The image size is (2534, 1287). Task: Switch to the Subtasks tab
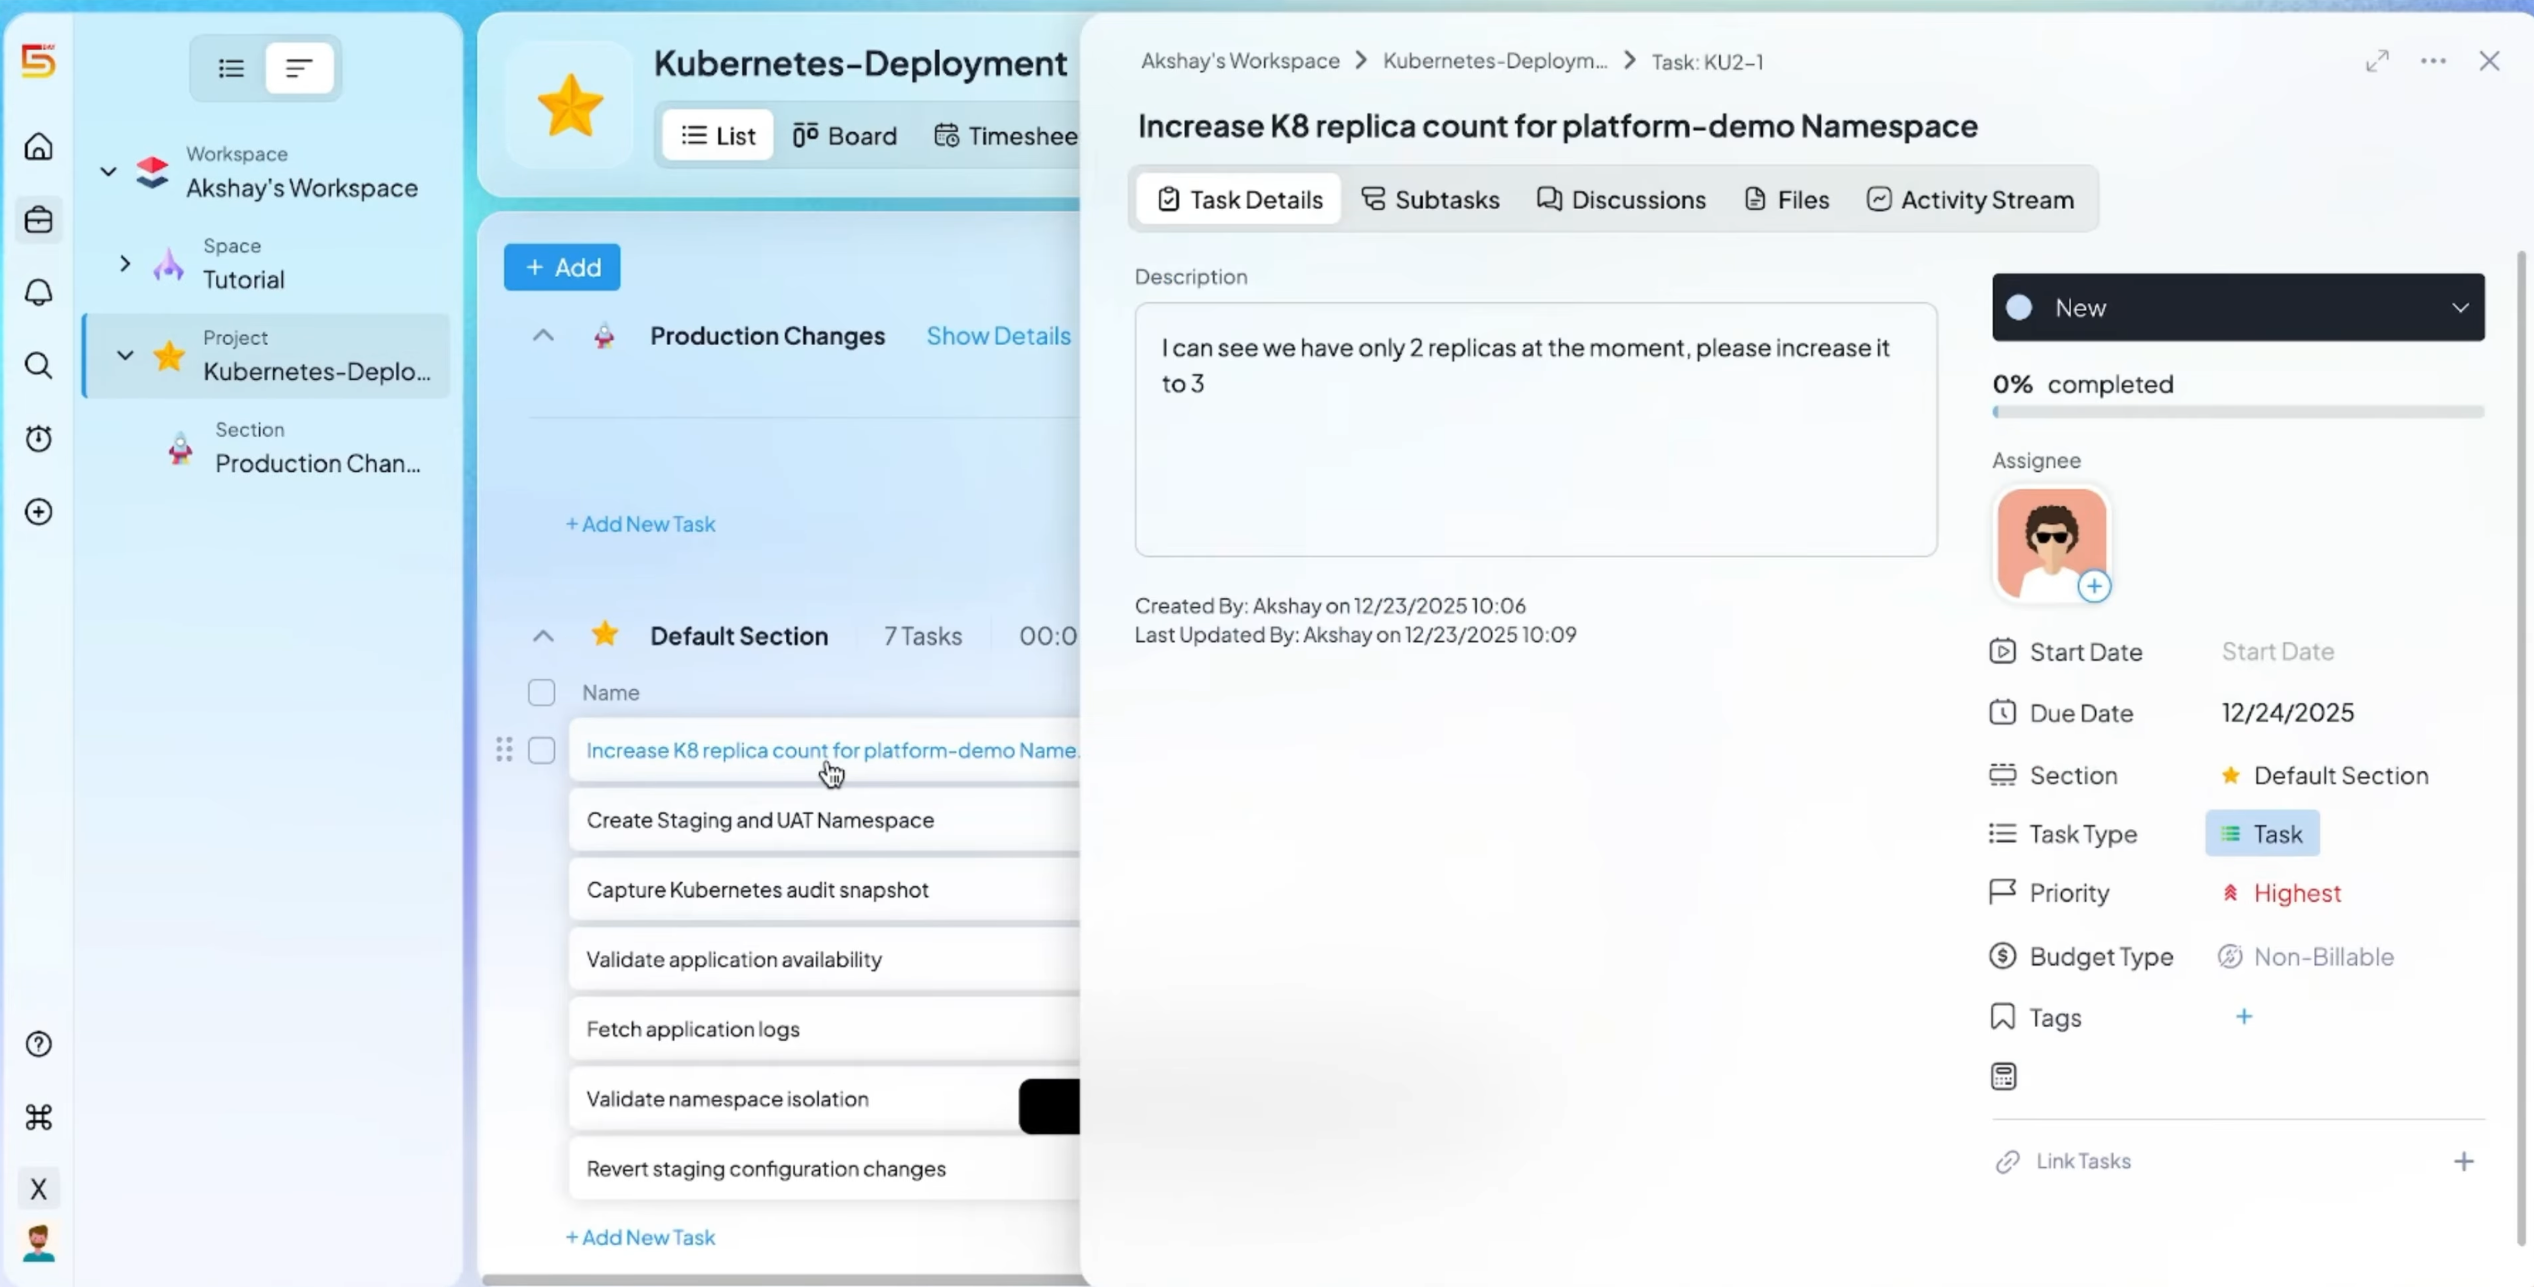[1430, 200]
